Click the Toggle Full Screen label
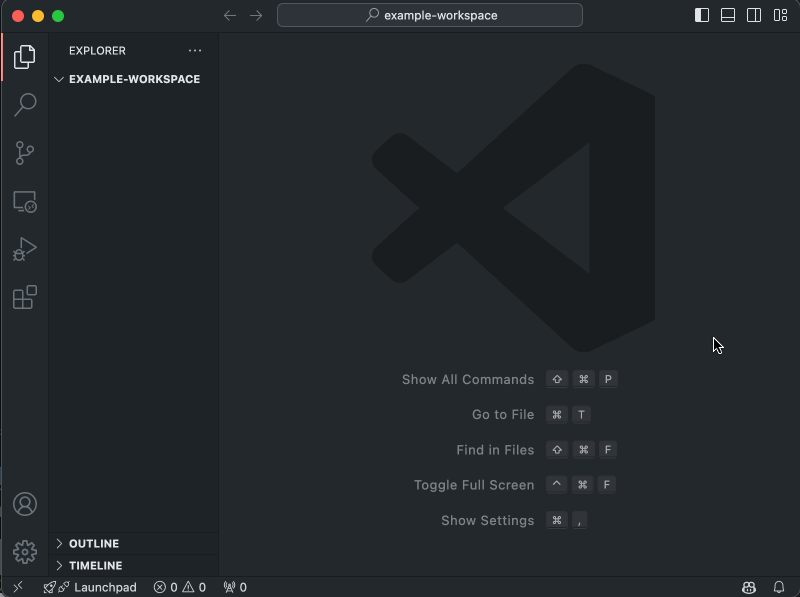 (x=474, y=485)
